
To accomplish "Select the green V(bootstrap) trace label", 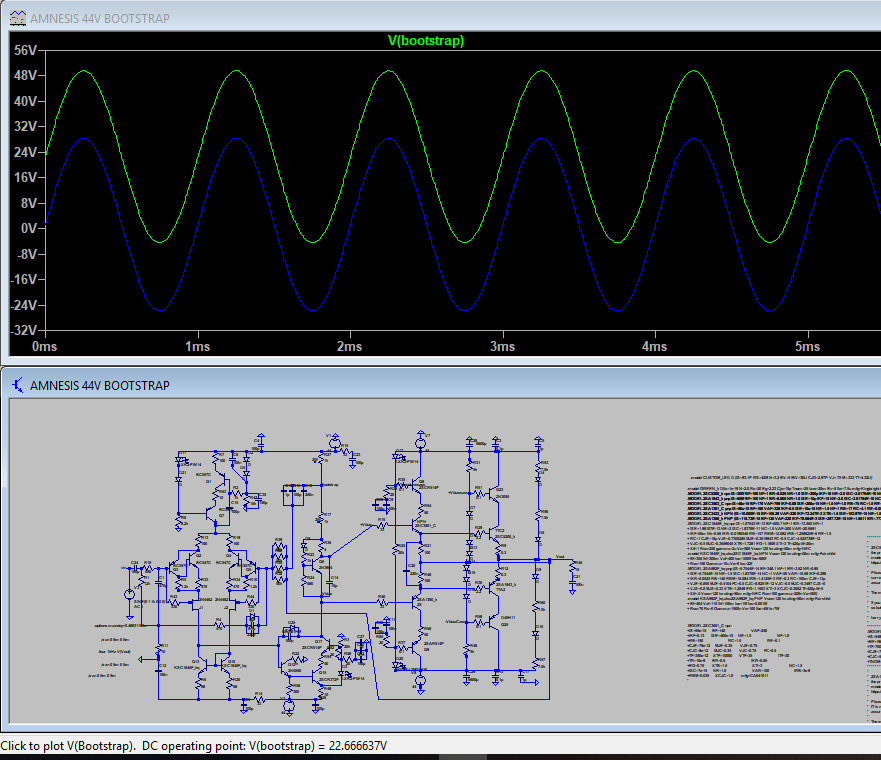I will coord(426,40).
